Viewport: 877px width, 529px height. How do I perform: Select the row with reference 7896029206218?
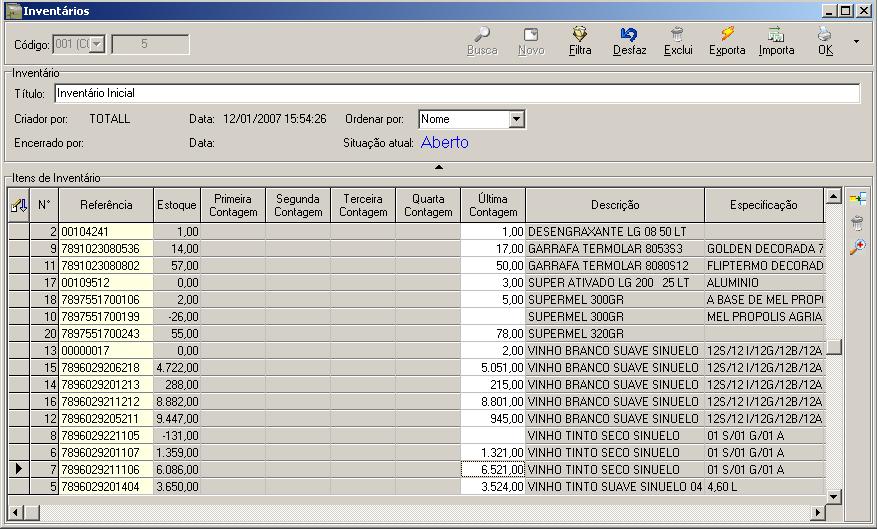coord(106,367)
